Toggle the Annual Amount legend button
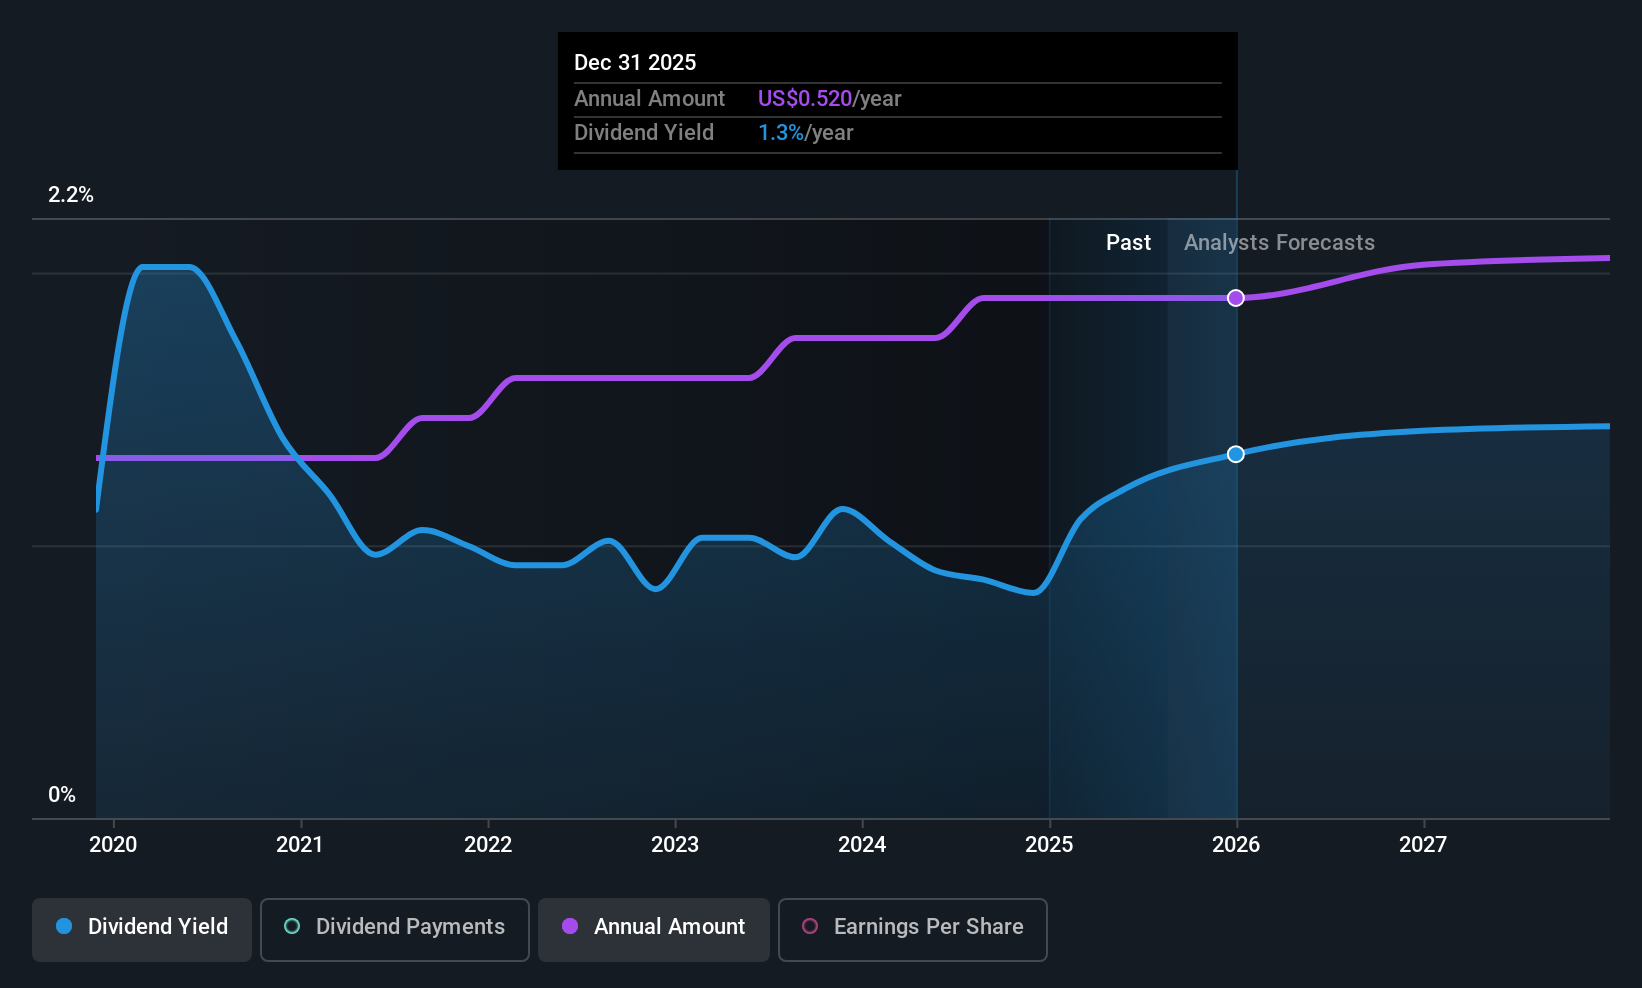Viewport: 1642px width, 988px height. pyautogui.click(x=654, y=929)
